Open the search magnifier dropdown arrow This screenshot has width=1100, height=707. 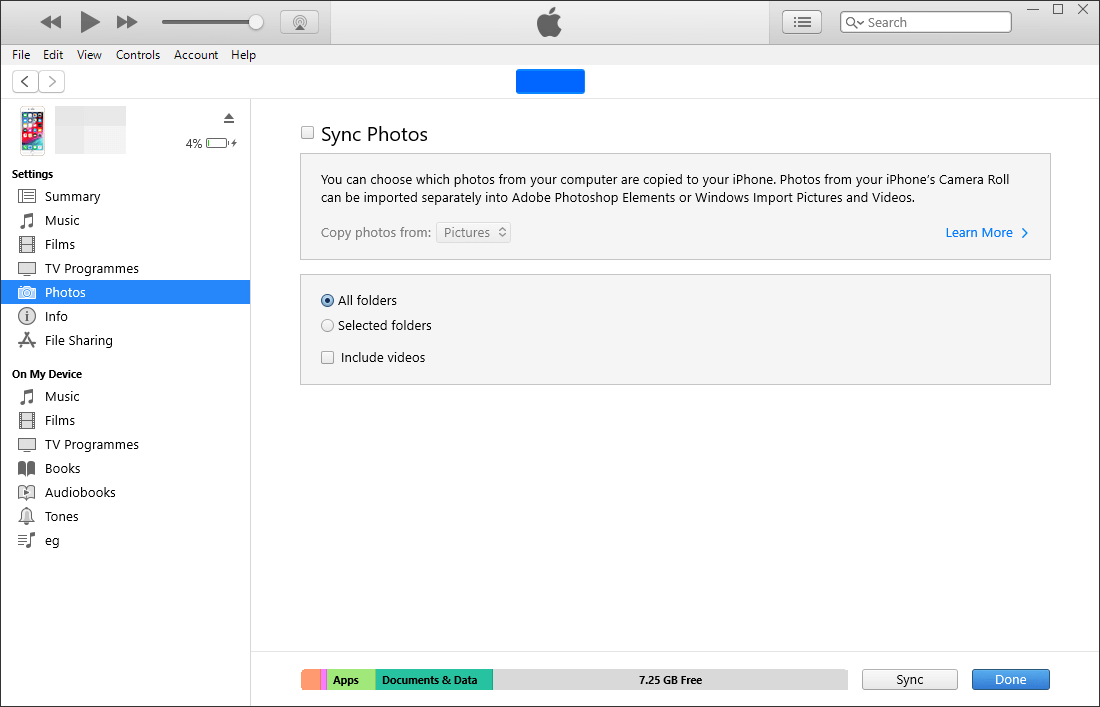point(854,22)
